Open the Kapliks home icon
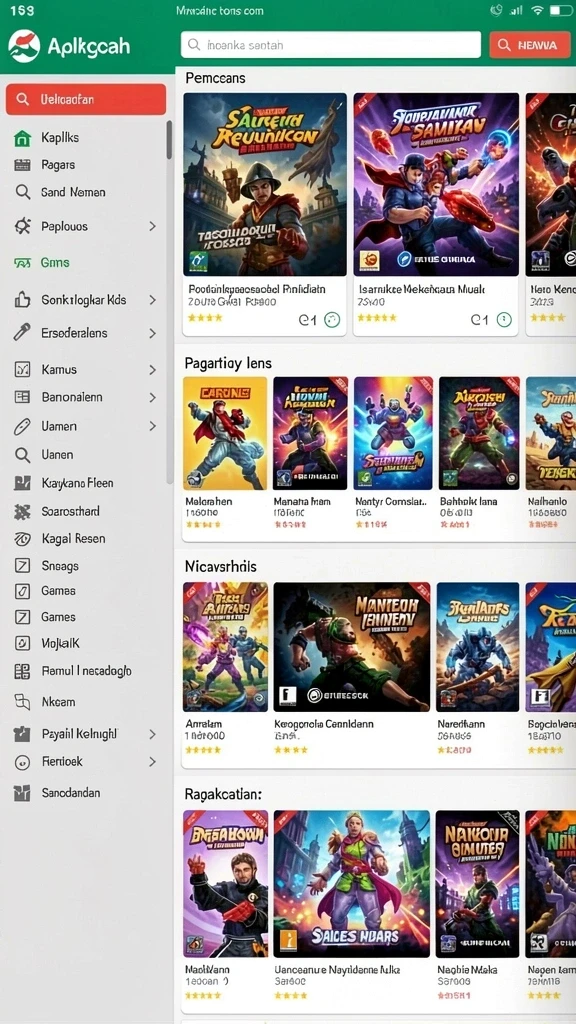The image size is (576, 1024). [23, 138]
